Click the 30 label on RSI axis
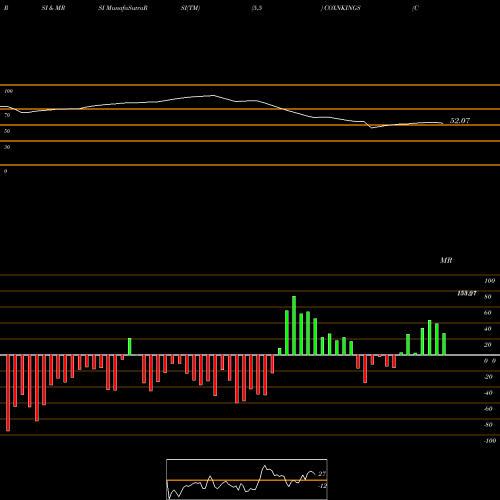500x500 pixels. pyautogui.click(x=7, y=147)
